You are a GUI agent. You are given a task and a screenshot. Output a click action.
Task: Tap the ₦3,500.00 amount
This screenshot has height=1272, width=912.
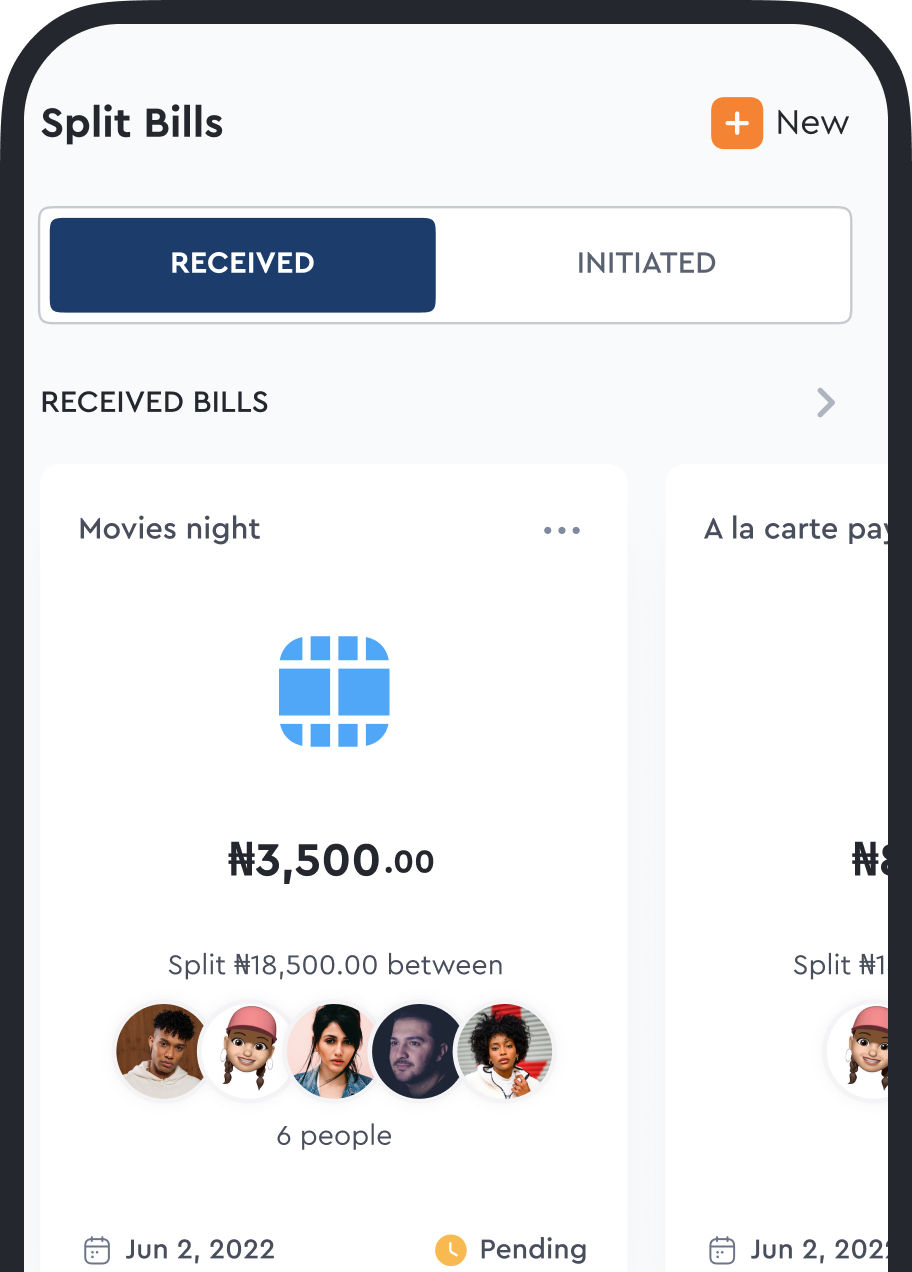(x=332, y=861)
